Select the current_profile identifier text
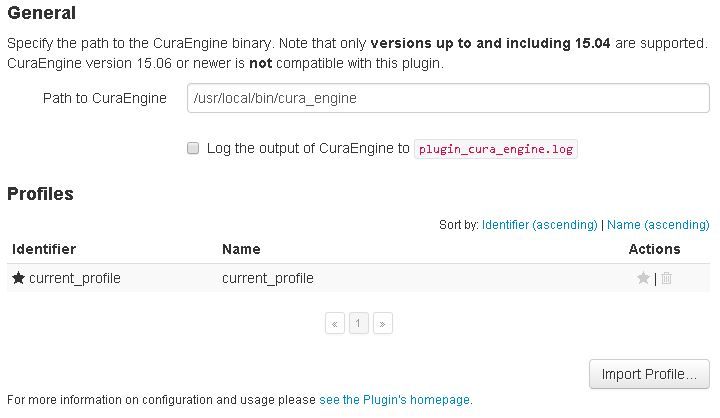720x418 pixels. 75,278
